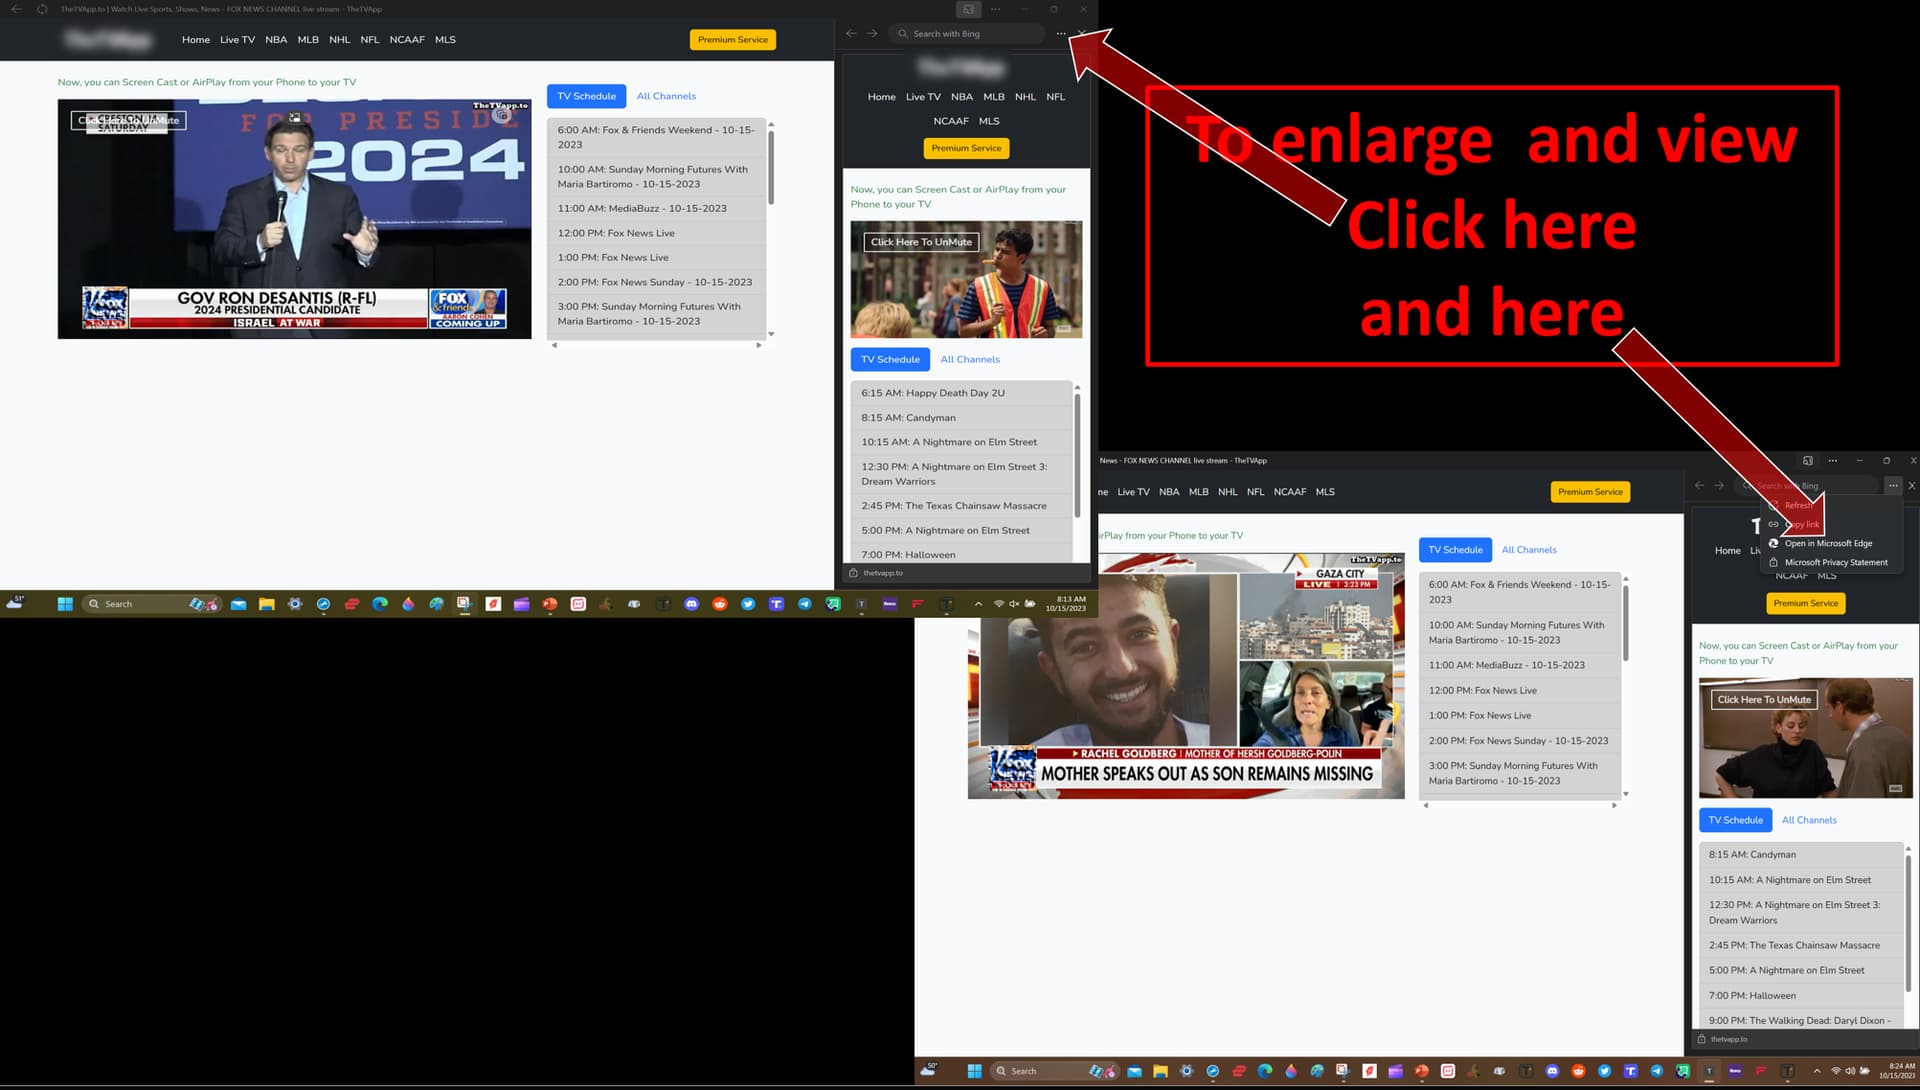Viewport: 1920px width, 1090px height.
Task: Open Telegram from upper taskbar
Action: [x=804, y=604]
